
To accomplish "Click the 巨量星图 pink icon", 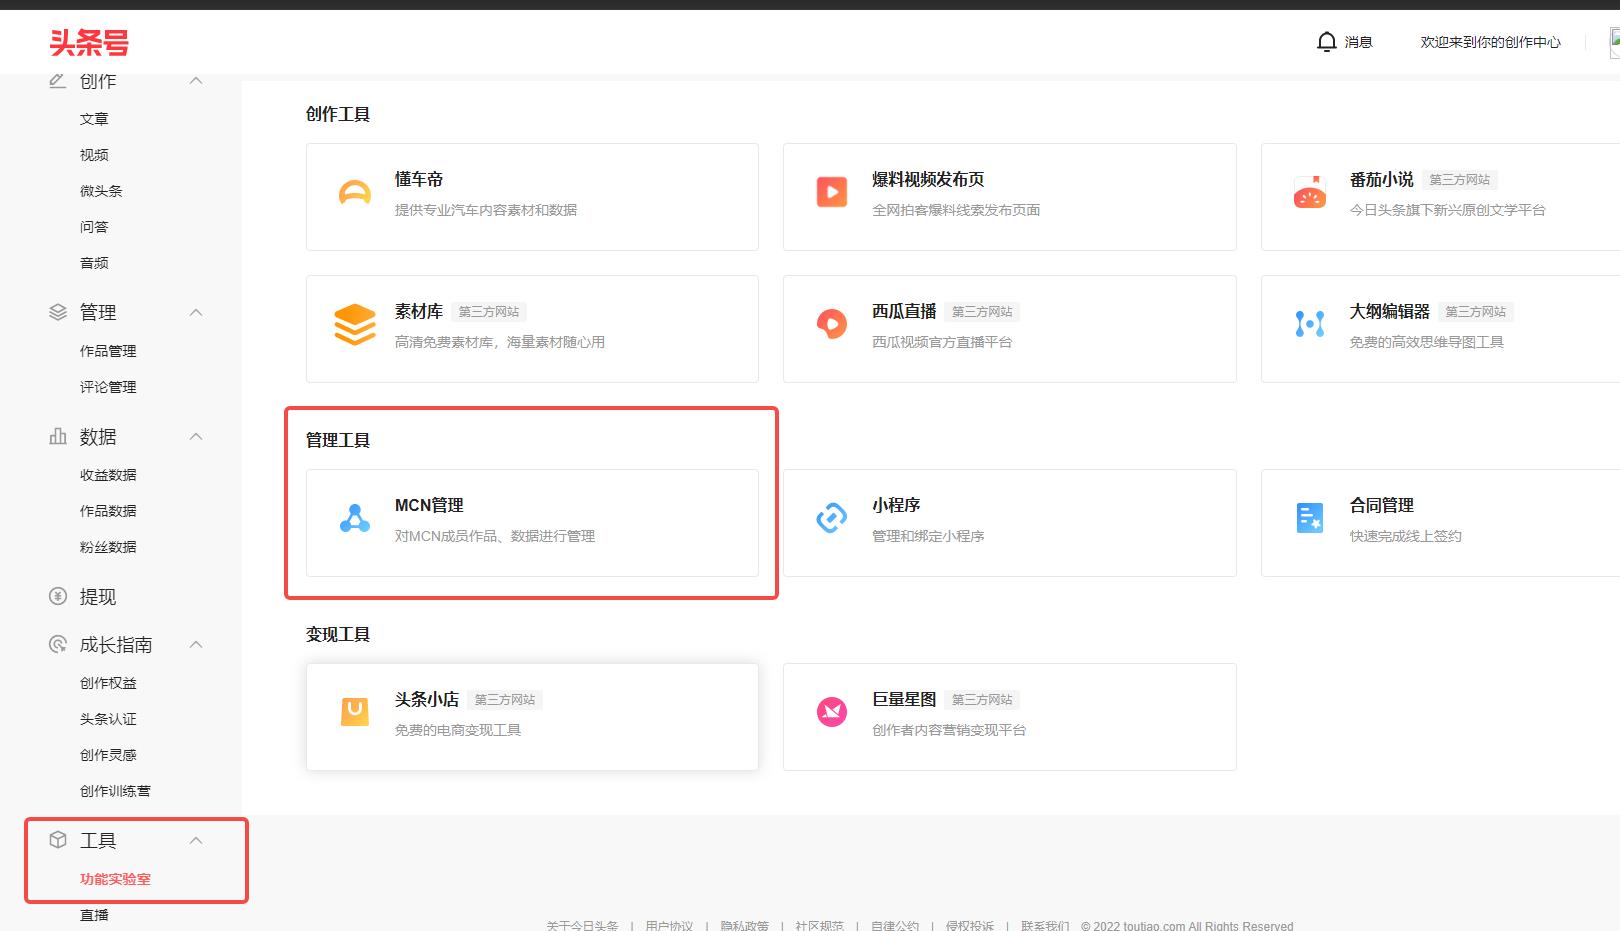I will 831,712.
